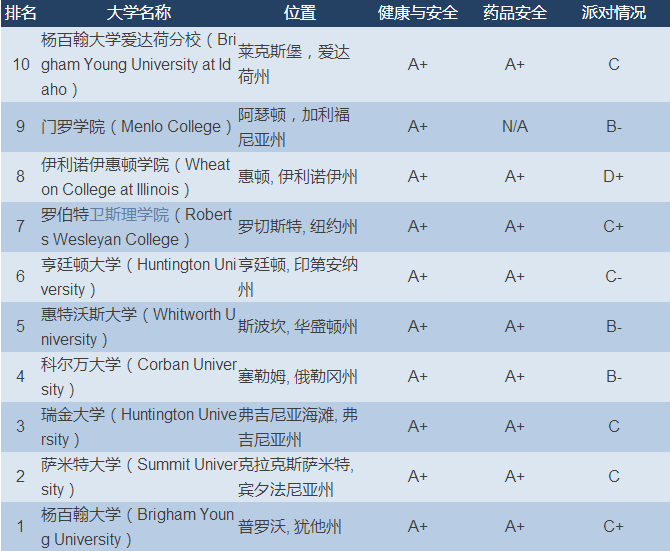Click the 派对情况 column header
The height and width of the screenshot is (551, 670).
coord(614,13)
